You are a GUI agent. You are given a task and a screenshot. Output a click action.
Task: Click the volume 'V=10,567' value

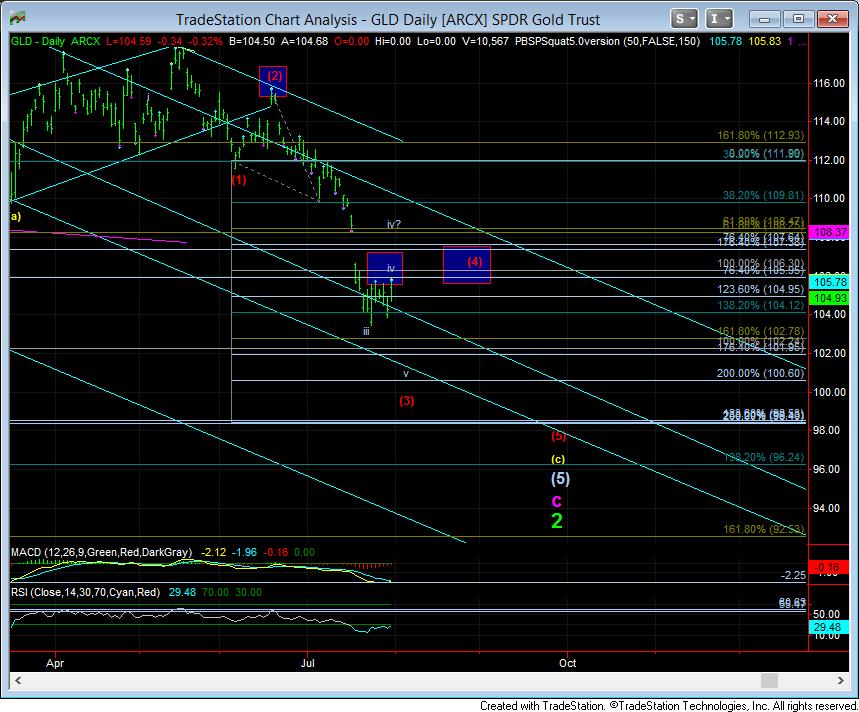(x=485, y=41)
